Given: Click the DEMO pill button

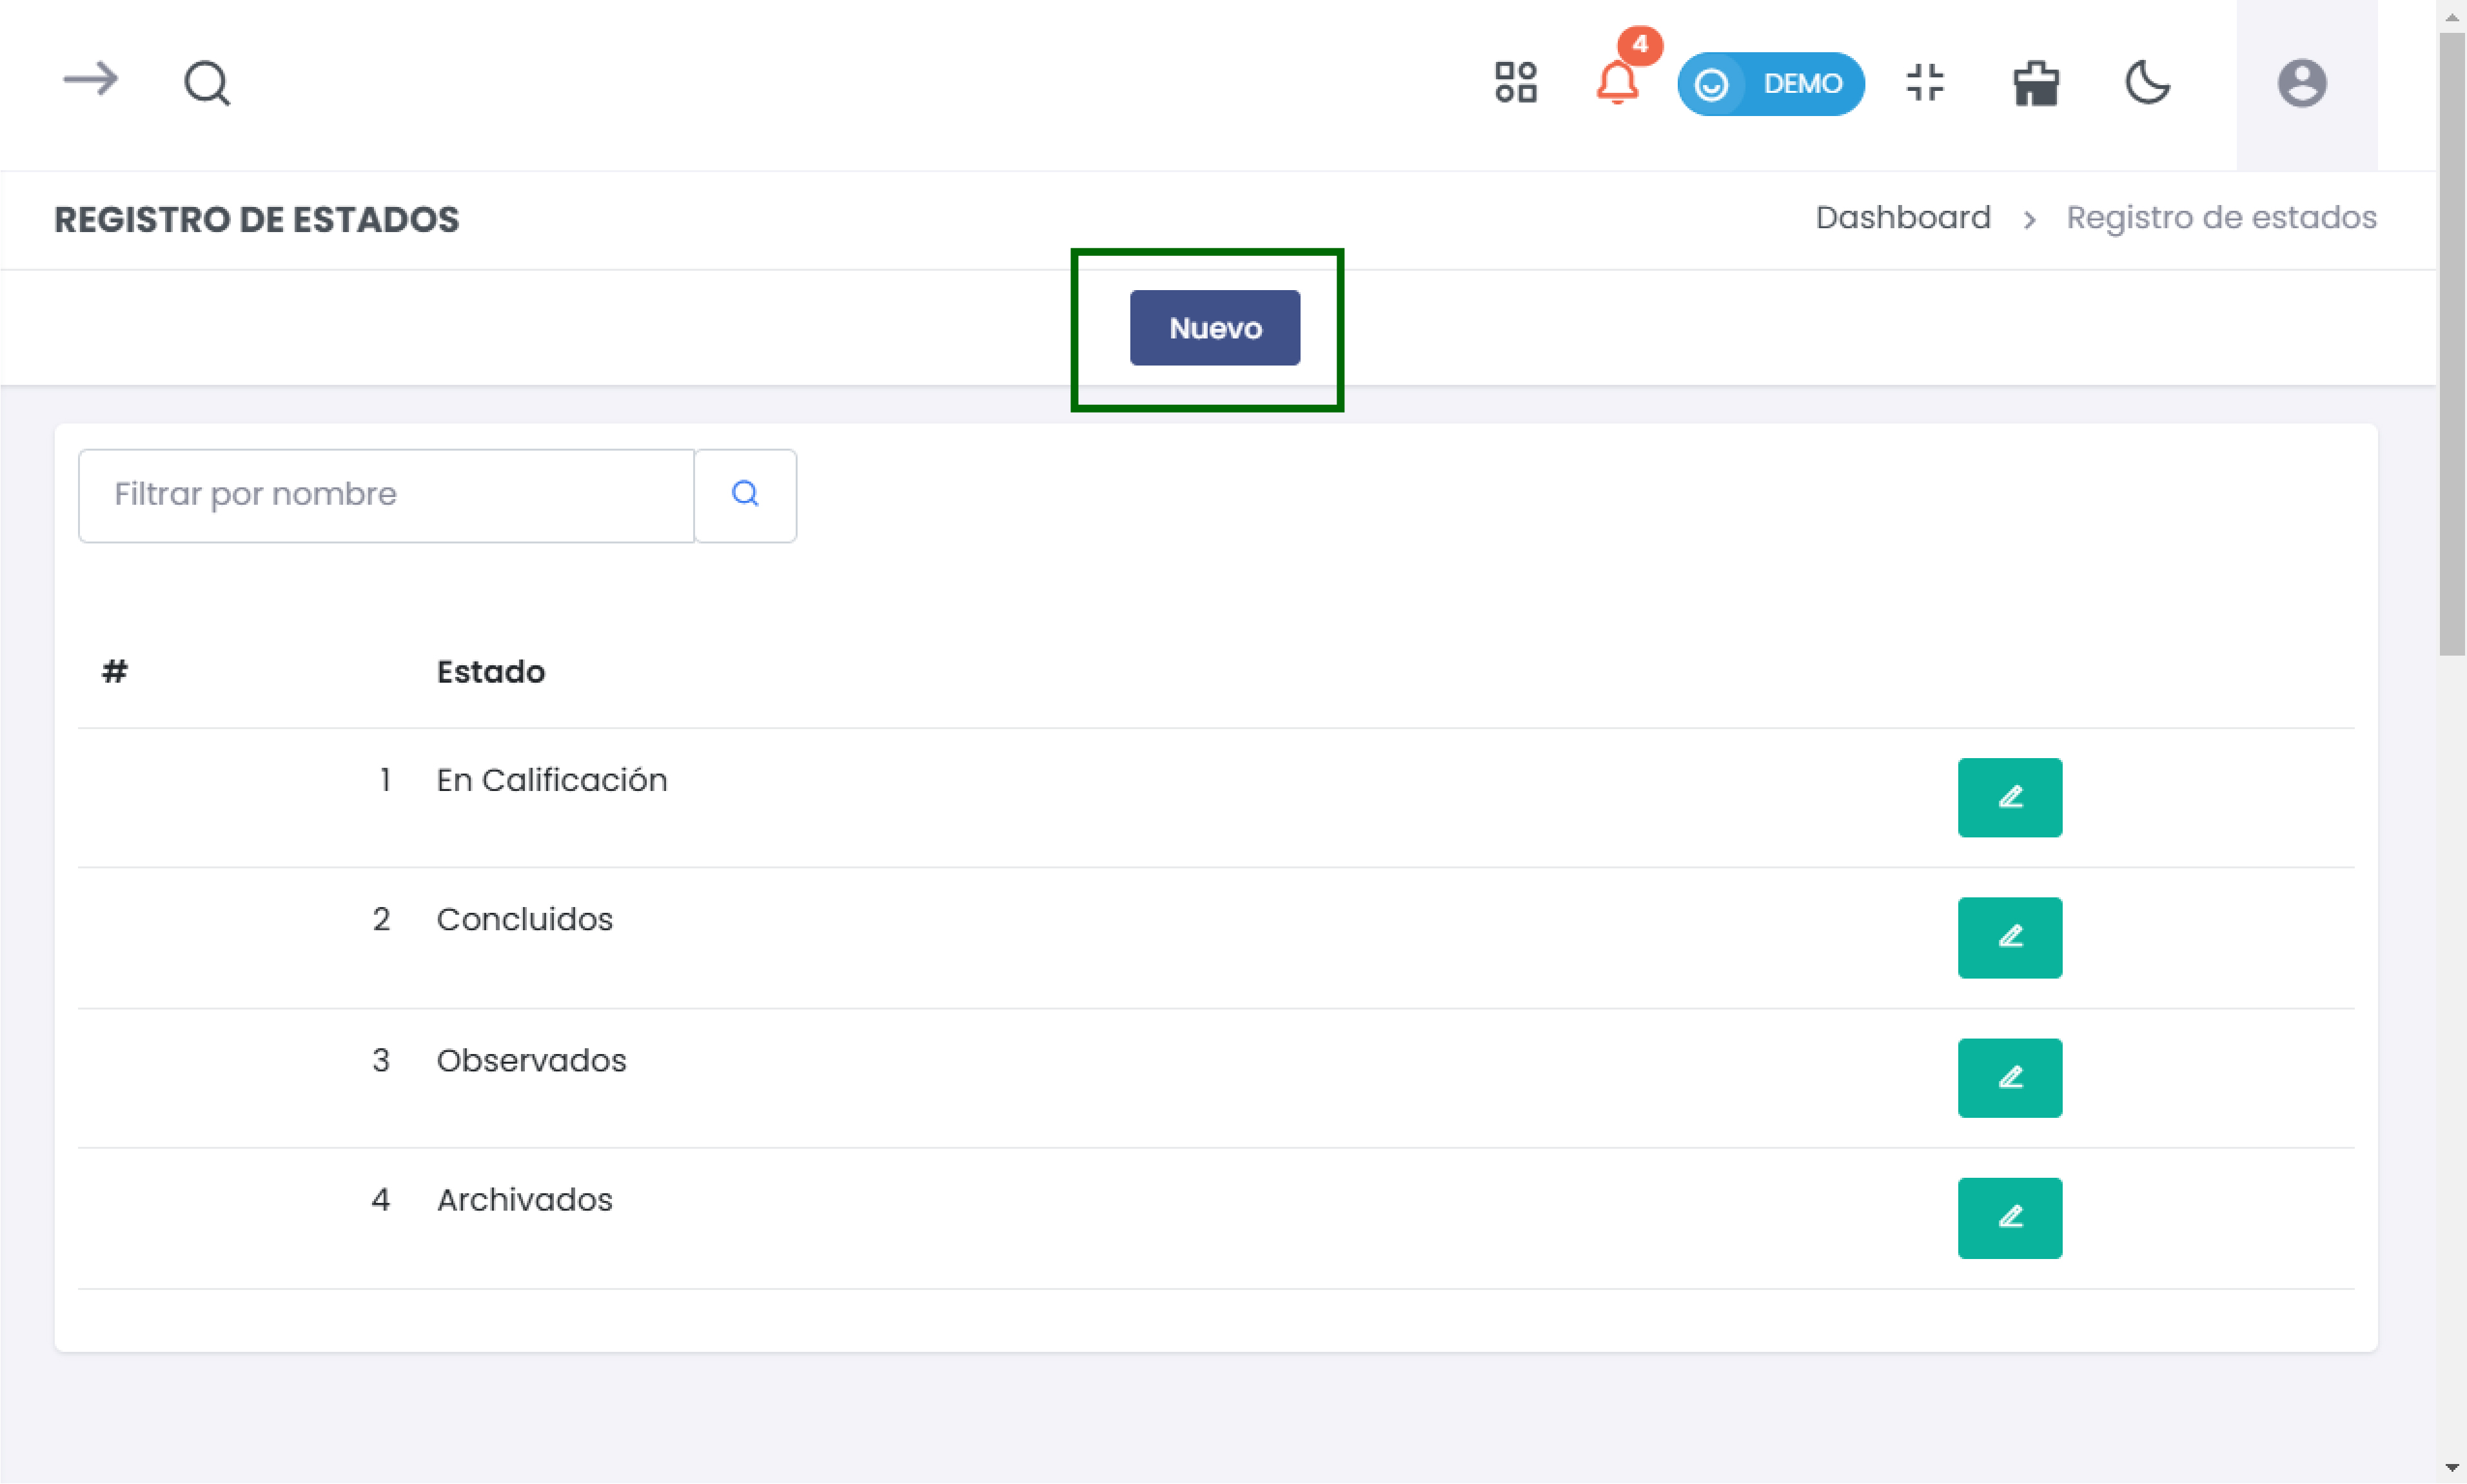Looking at the screenshot, I should click(1770, 83).
